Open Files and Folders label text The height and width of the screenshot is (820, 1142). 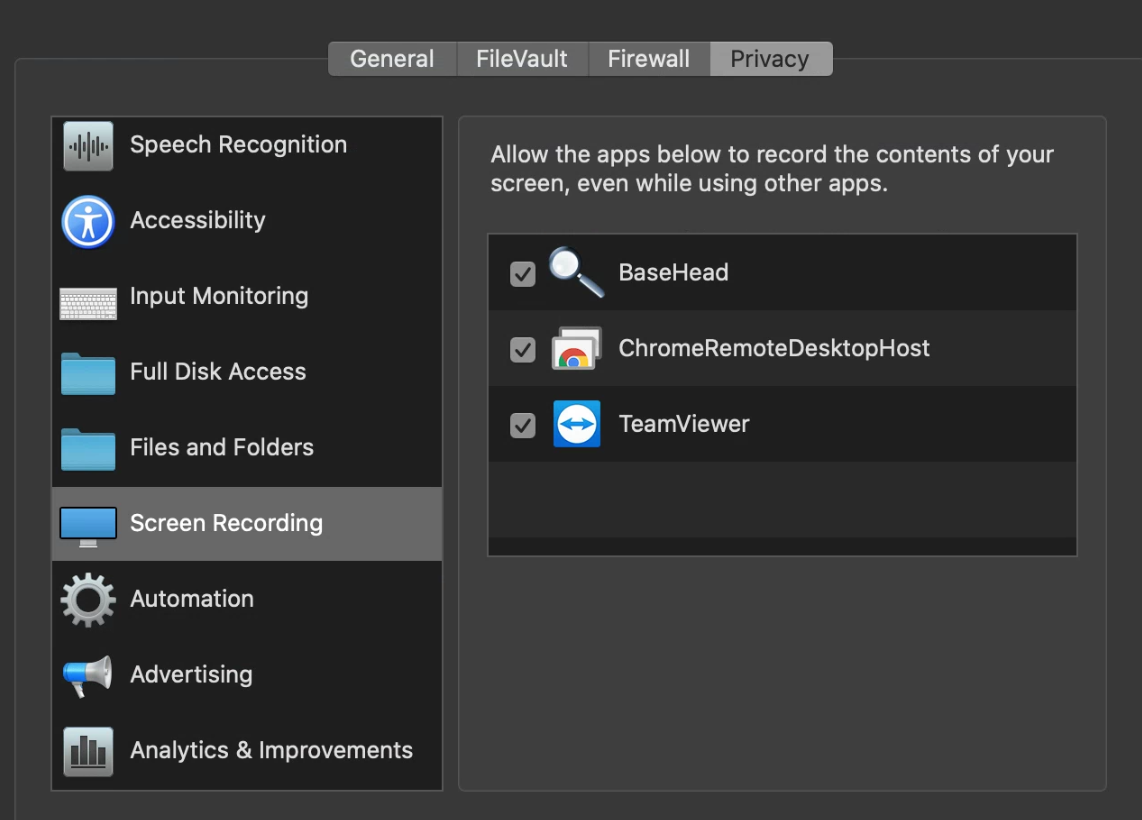click(x=221, y=447)
